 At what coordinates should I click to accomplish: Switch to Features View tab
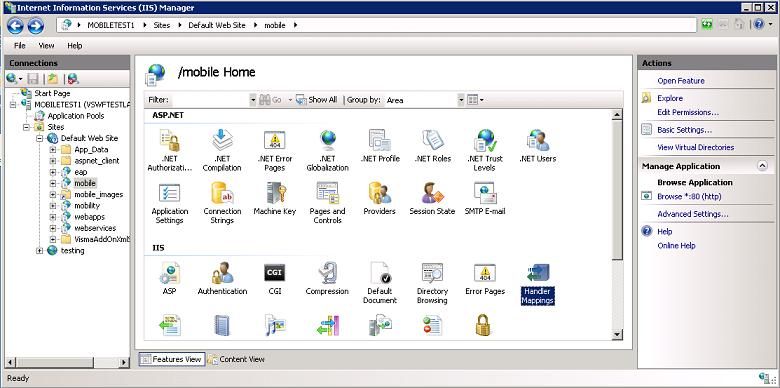171,359
